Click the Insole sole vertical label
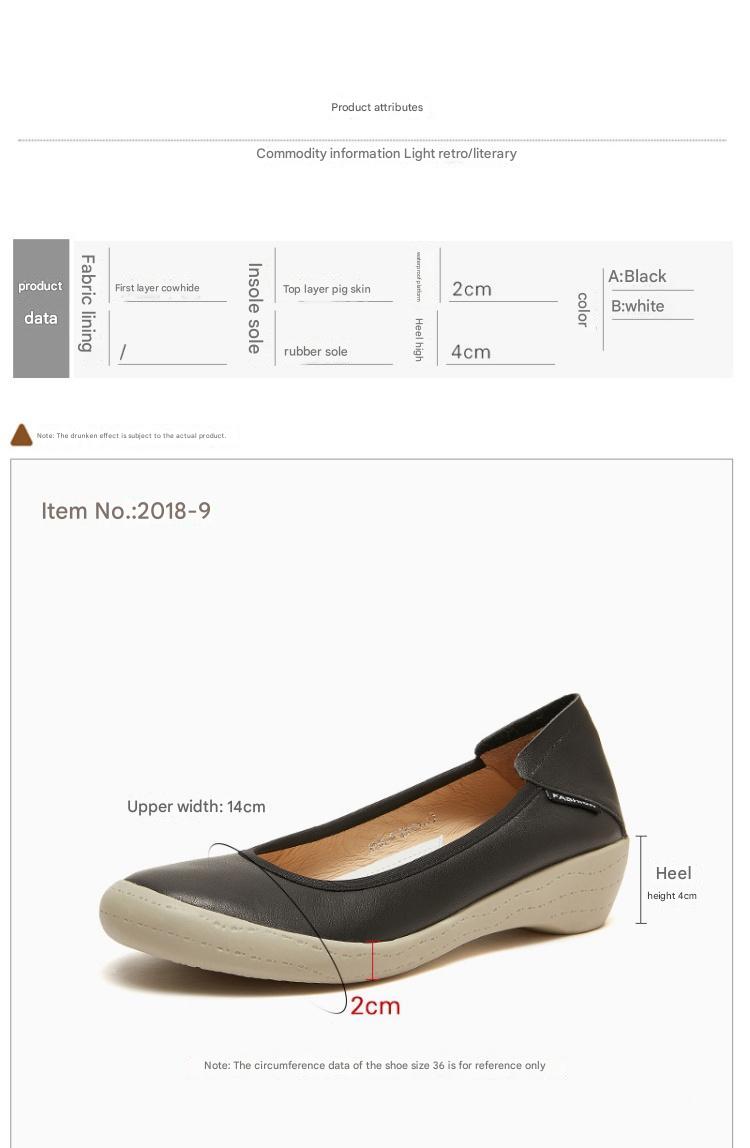 [254, 308]
